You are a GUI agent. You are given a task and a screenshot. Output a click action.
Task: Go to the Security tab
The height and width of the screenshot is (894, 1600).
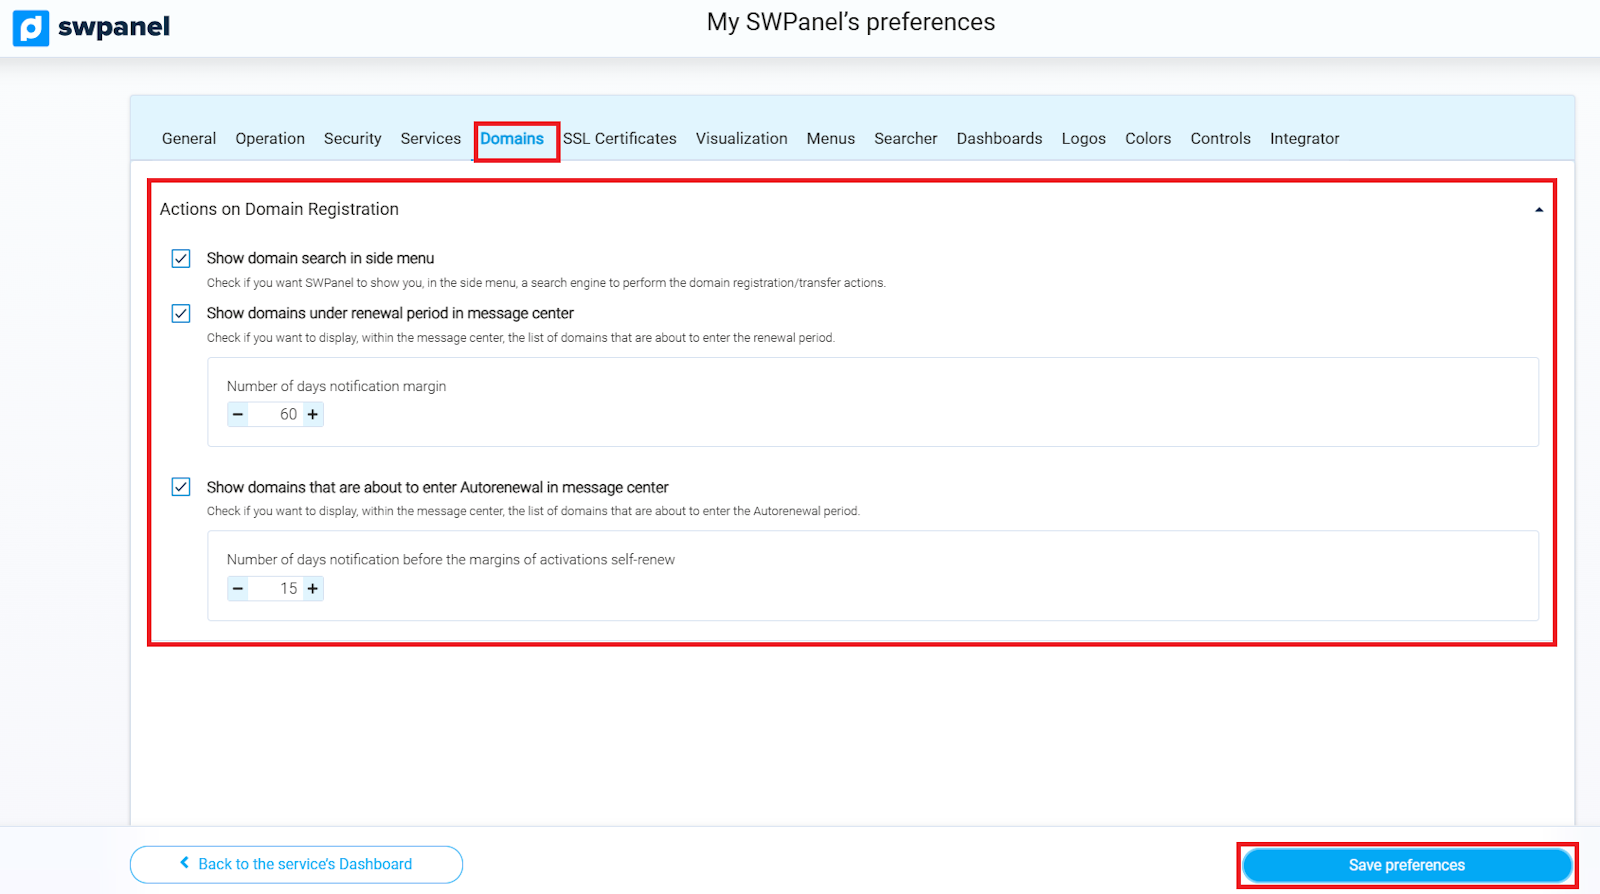tap(352, 139)
